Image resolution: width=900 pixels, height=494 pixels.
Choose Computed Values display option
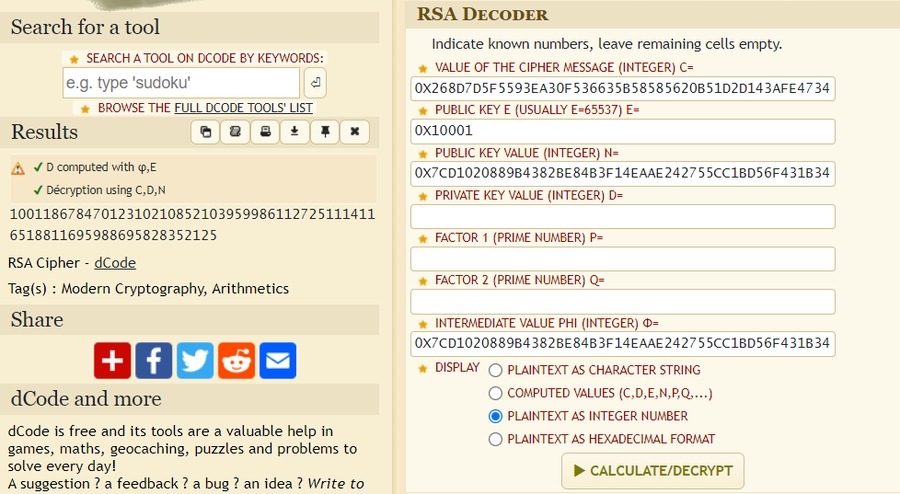495,393
